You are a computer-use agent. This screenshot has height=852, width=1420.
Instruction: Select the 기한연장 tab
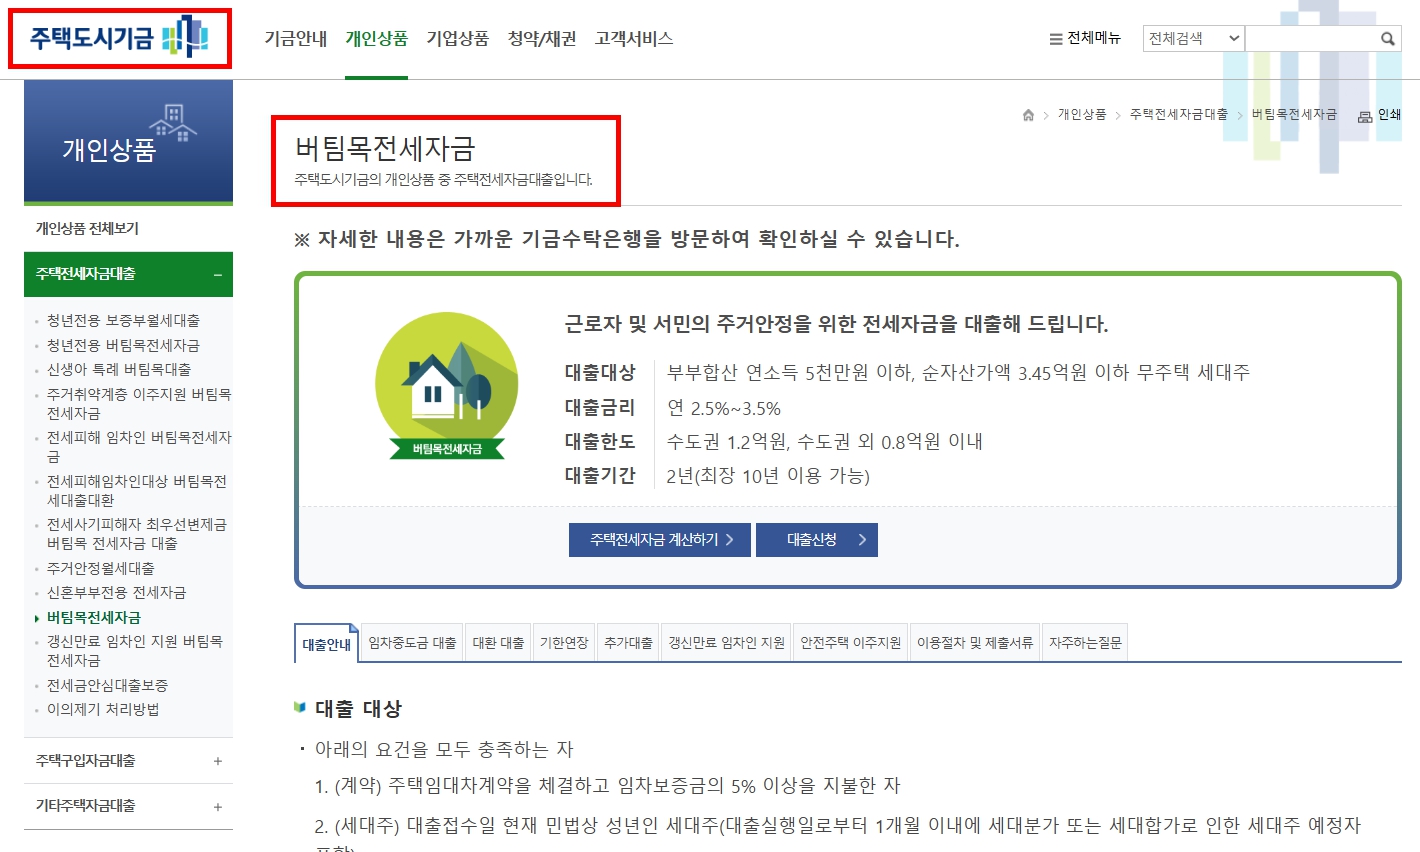coord(564,643)
